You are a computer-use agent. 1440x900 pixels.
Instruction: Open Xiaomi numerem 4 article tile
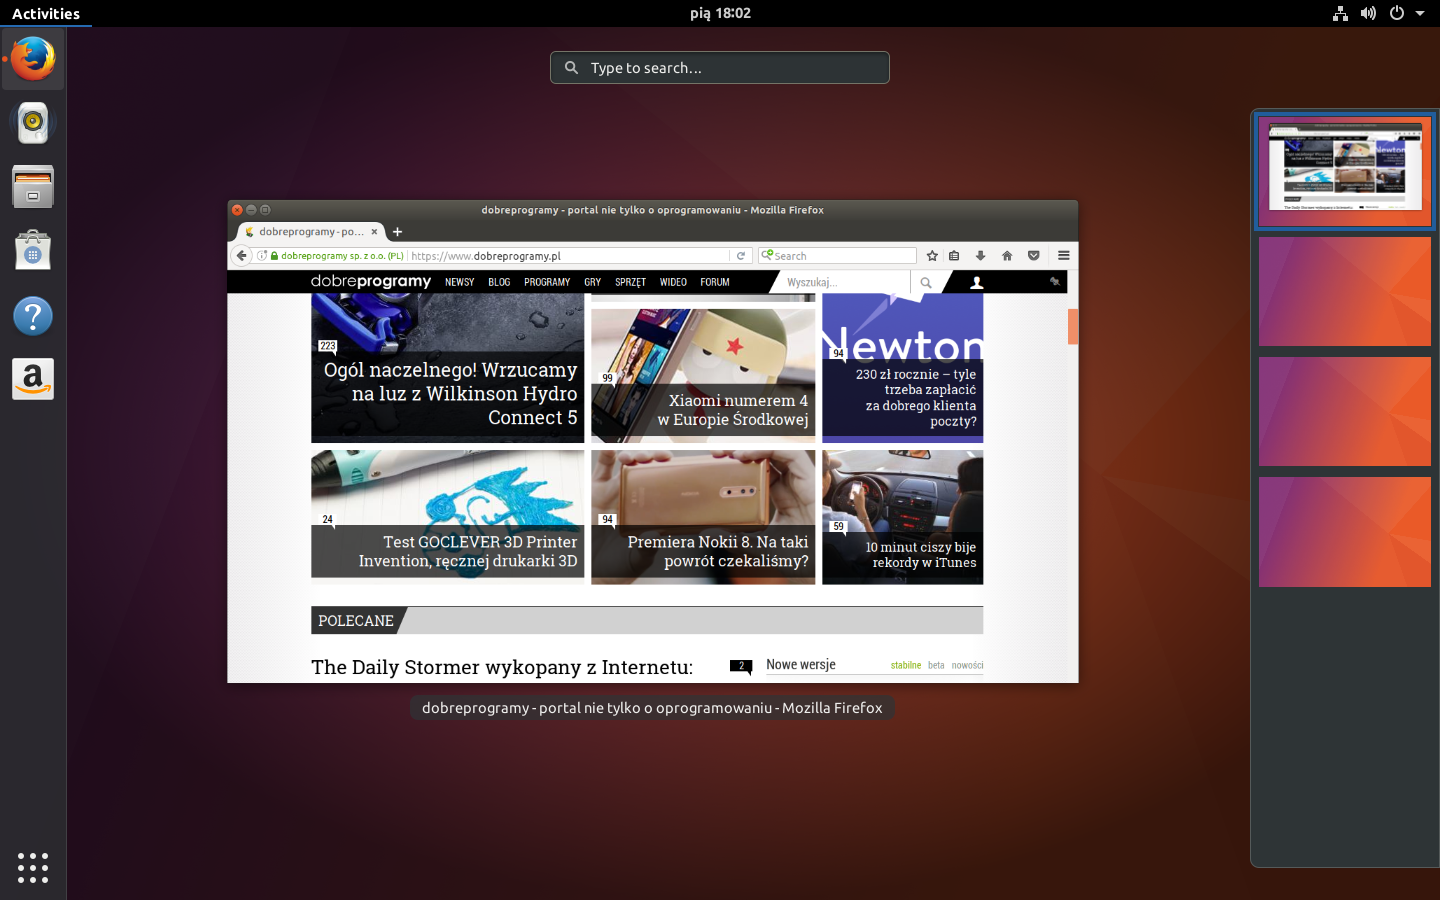click(x=703, y=375)
